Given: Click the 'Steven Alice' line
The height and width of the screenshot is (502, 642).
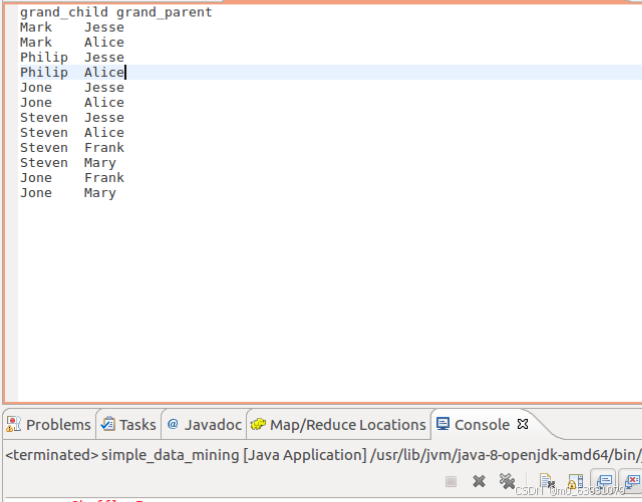Looking at the screenshot, I should 72,133.
